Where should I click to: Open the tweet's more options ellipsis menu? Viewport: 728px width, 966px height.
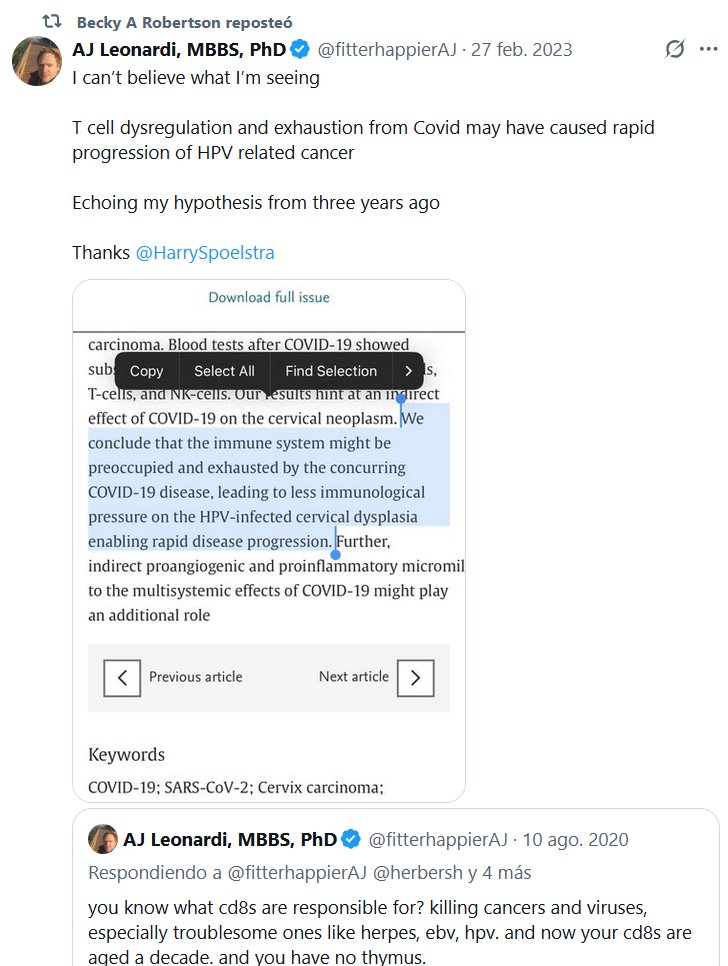point(711,49)
